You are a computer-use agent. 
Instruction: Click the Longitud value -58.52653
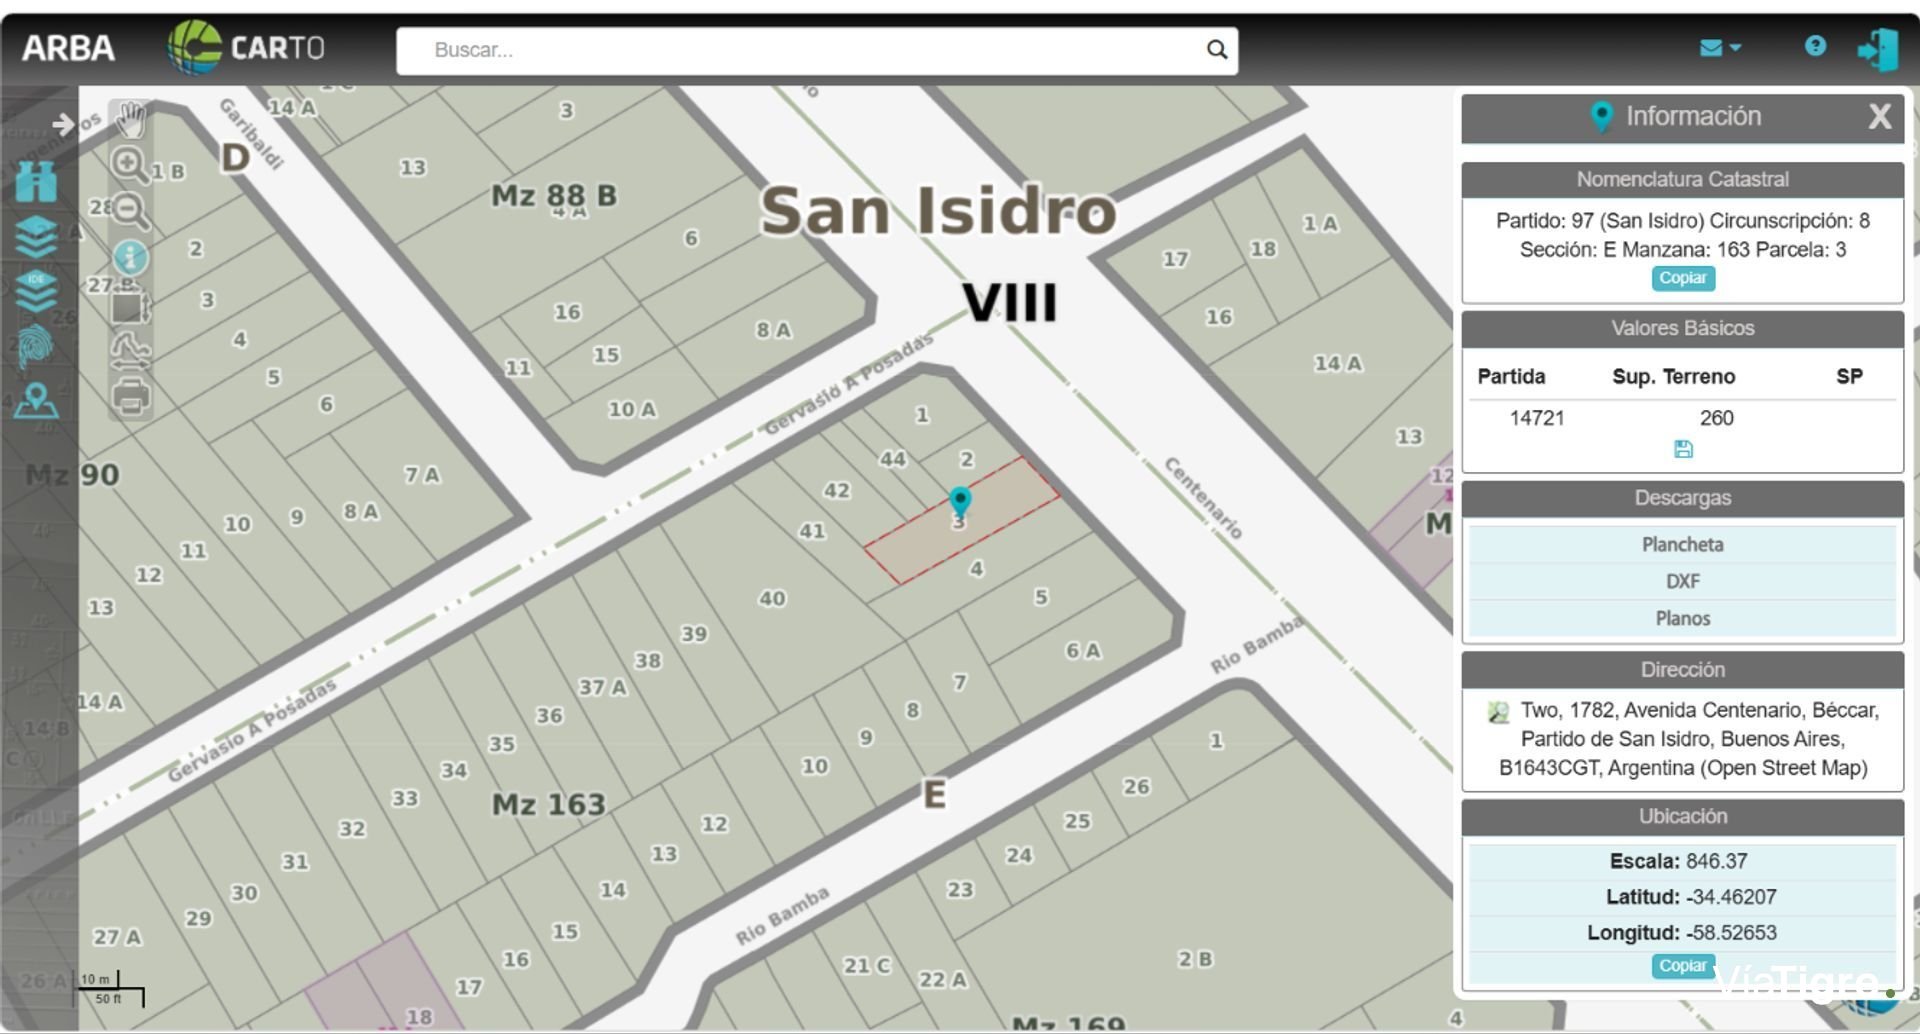click(x=1731, y=933)
